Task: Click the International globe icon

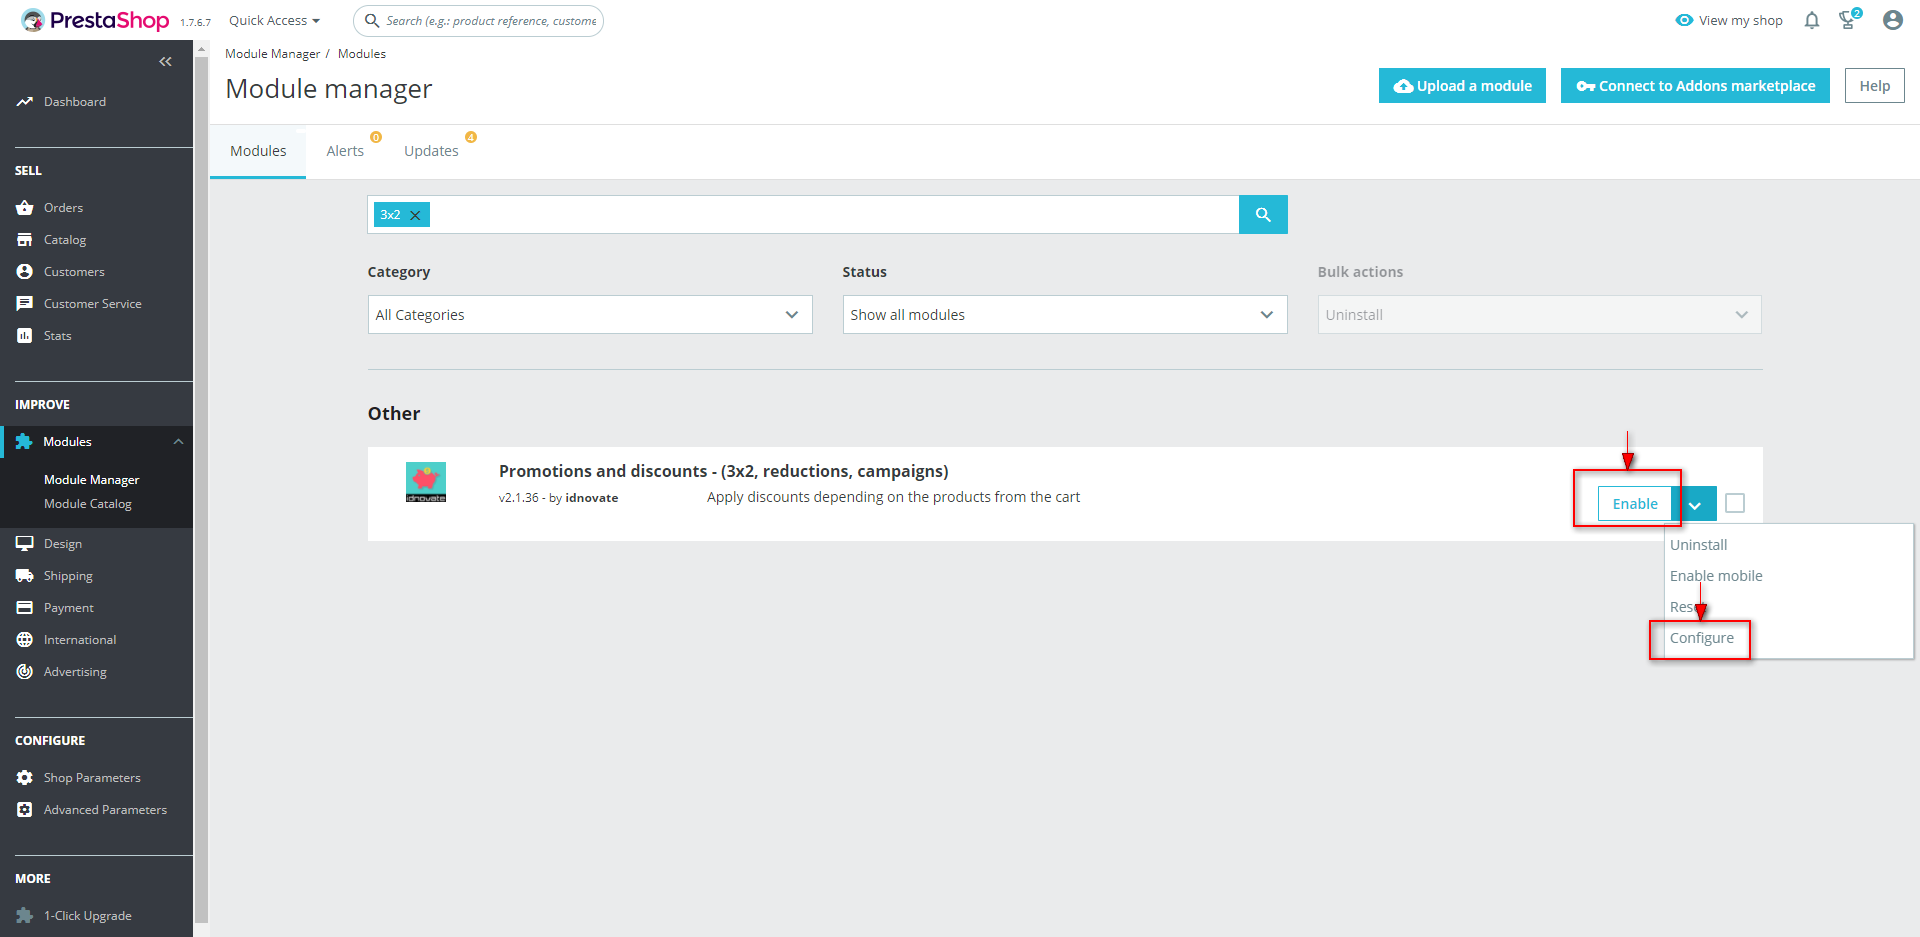Action: (x=25, y=640)
